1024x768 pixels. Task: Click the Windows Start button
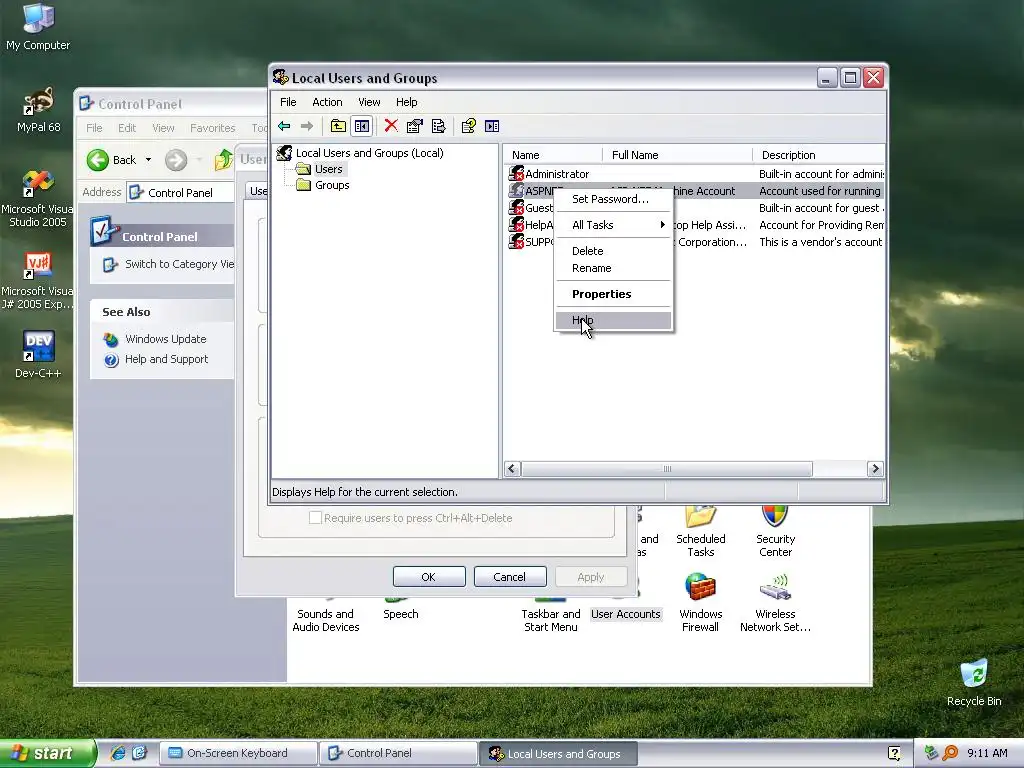point(48,753)
